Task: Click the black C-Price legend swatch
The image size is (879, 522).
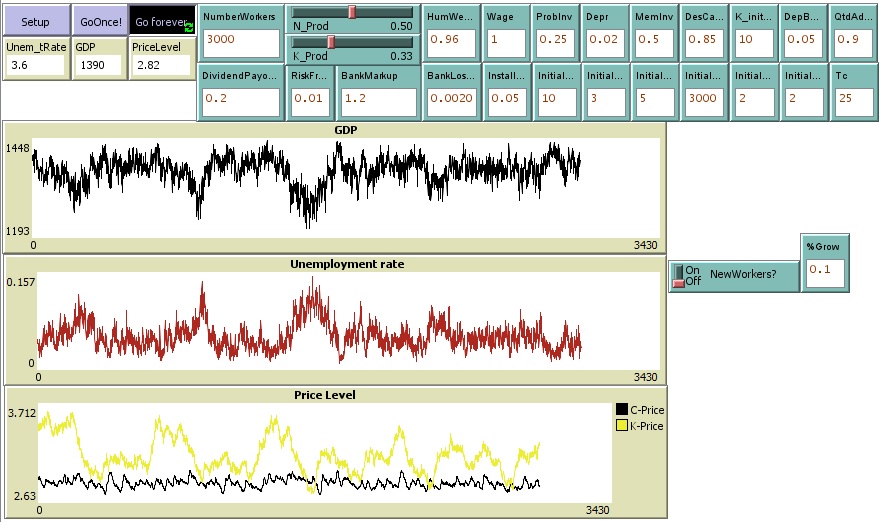Action: point(621,410)
